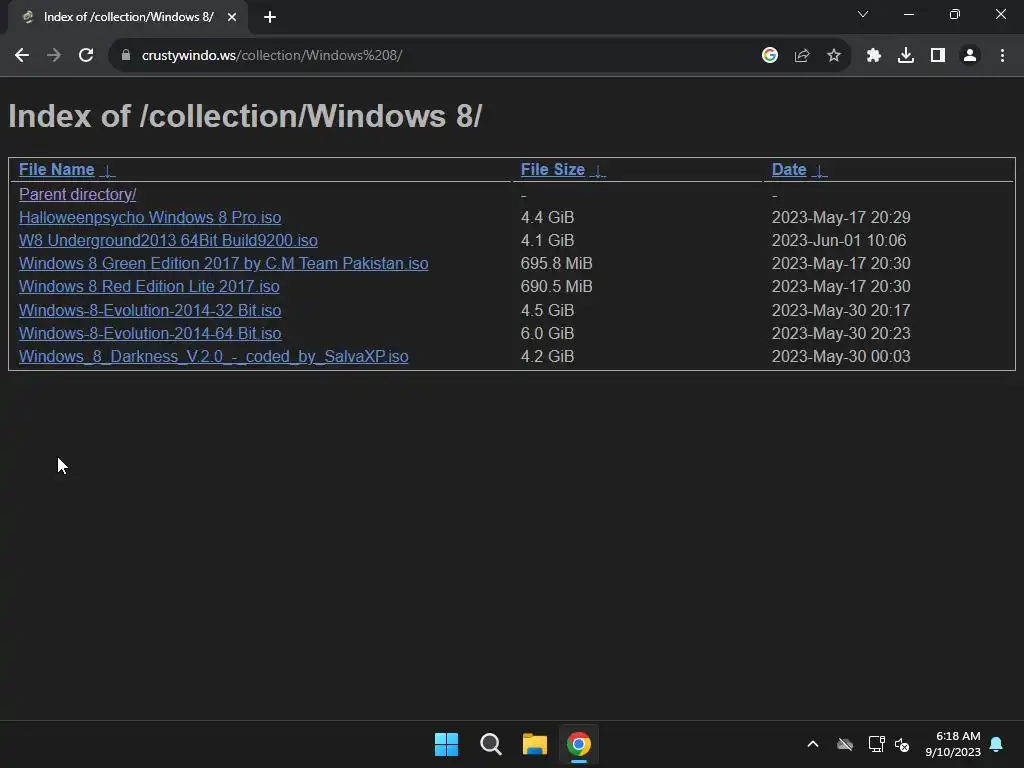Screen dimensions: 1024x768
Task: Select date 2023-May-30 00:03
Action: 841,357
